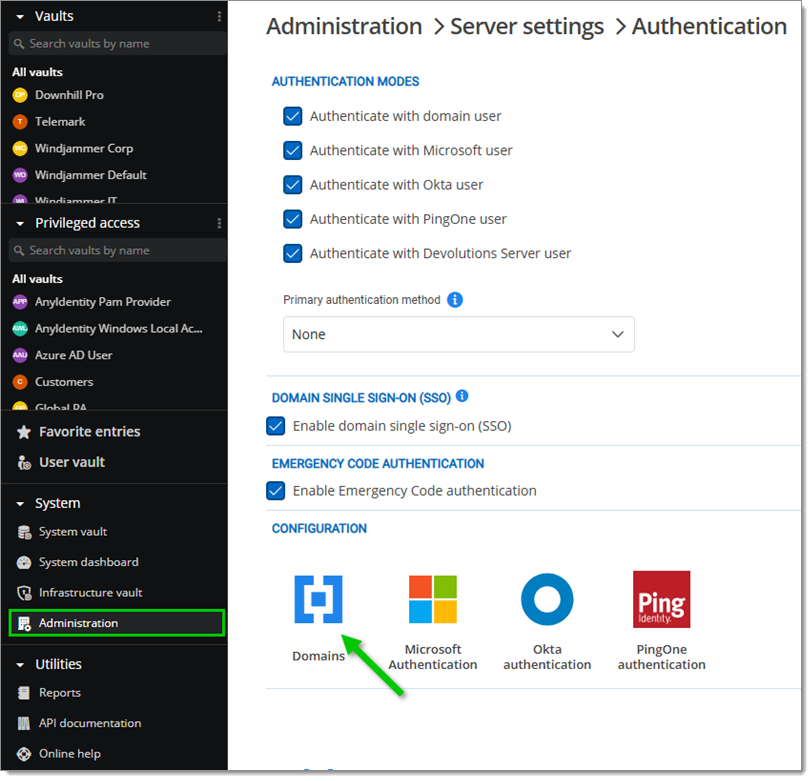Open the Domains configuration icon
Image resolution: width=812 pixels, height=781 pixels.
coord(318,600)
